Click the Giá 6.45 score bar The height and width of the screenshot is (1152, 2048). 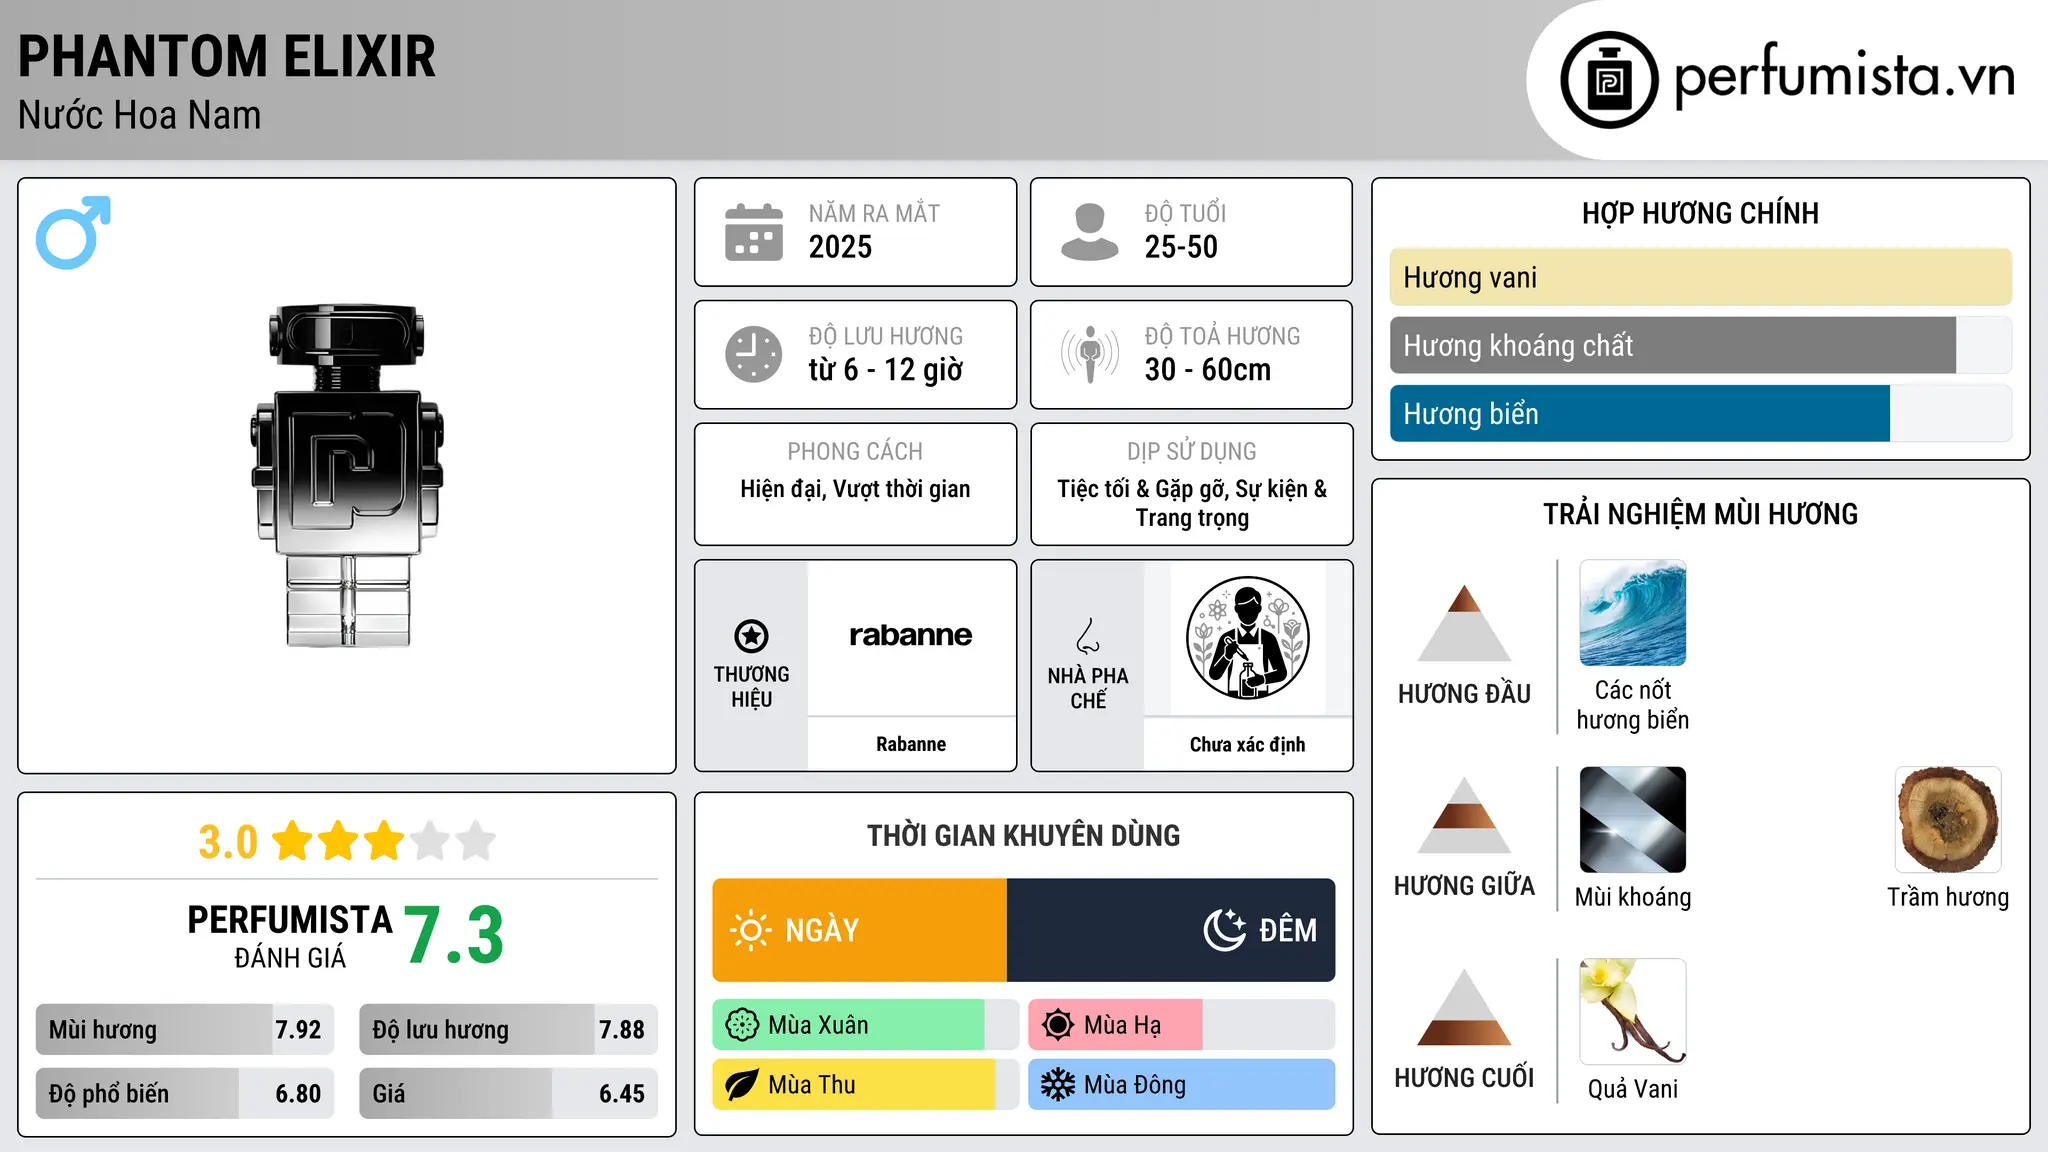[508, 1094]
